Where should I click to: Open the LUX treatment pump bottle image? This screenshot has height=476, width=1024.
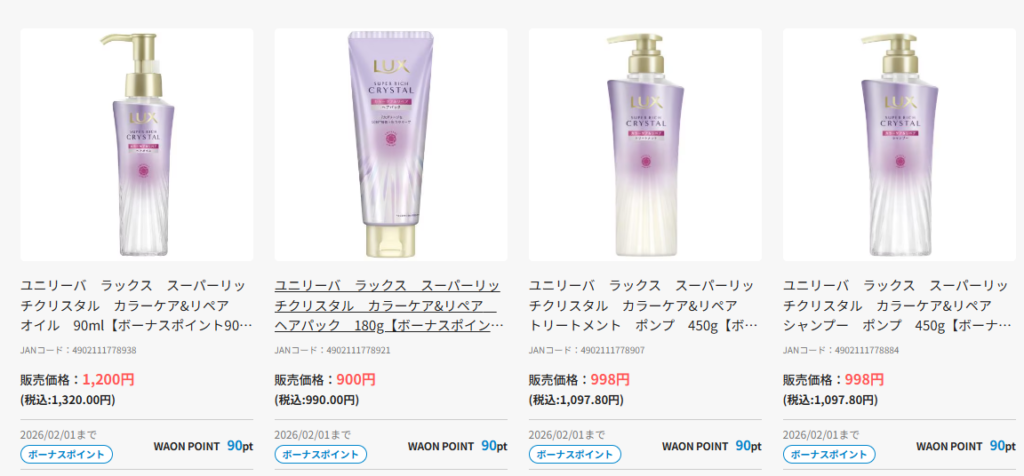coord(645,144)
